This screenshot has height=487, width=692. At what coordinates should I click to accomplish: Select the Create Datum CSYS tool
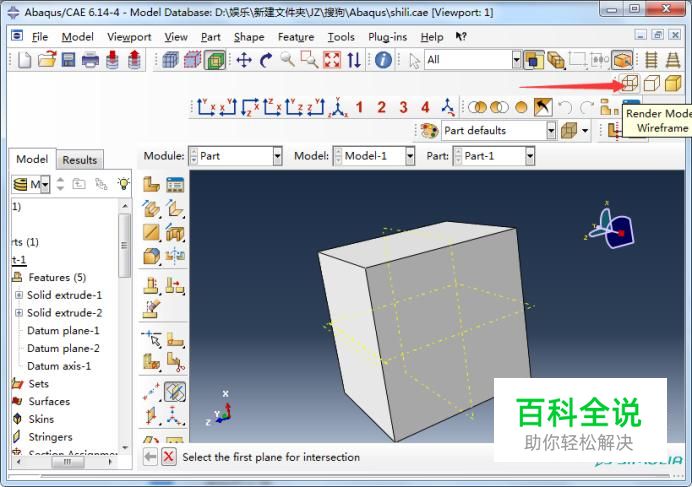pos(175,415)
